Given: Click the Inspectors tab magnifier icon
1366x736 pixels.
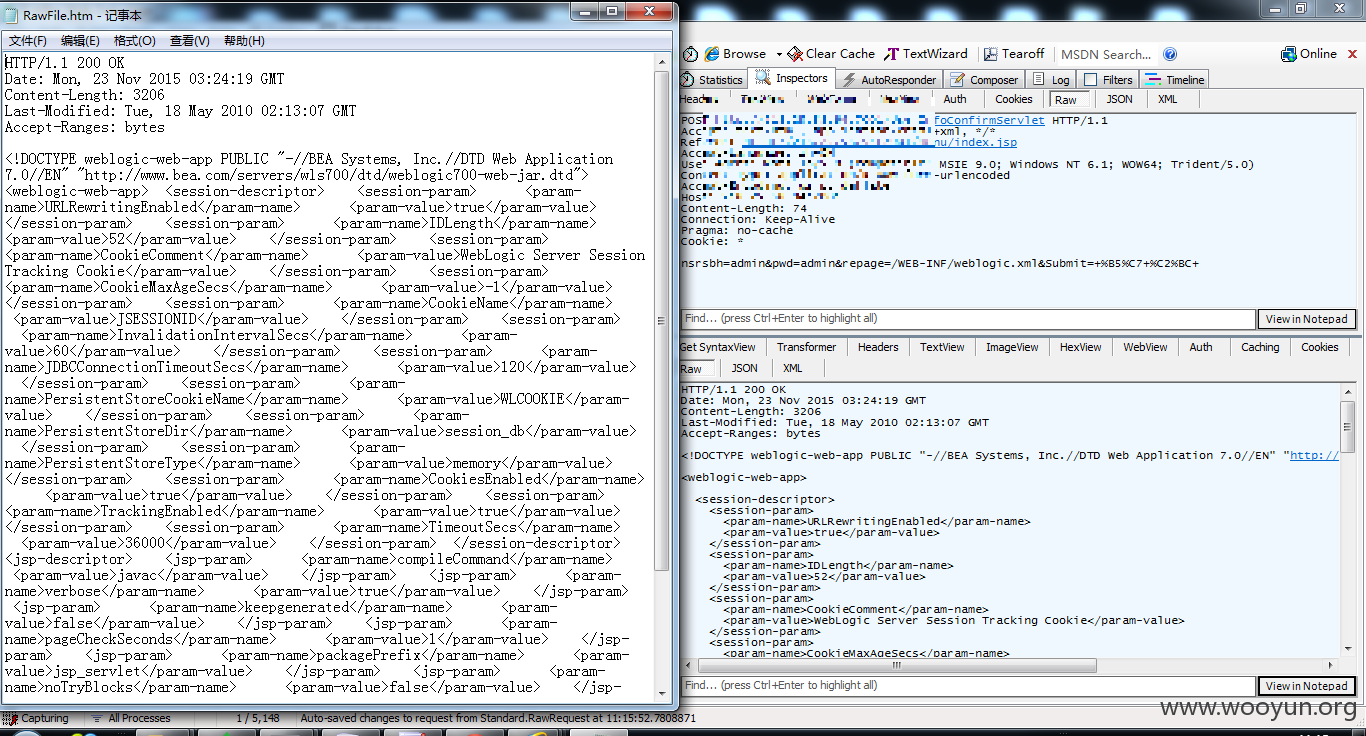Looking at the screenshot, I should pyautogui.click(x=763, y=78).
